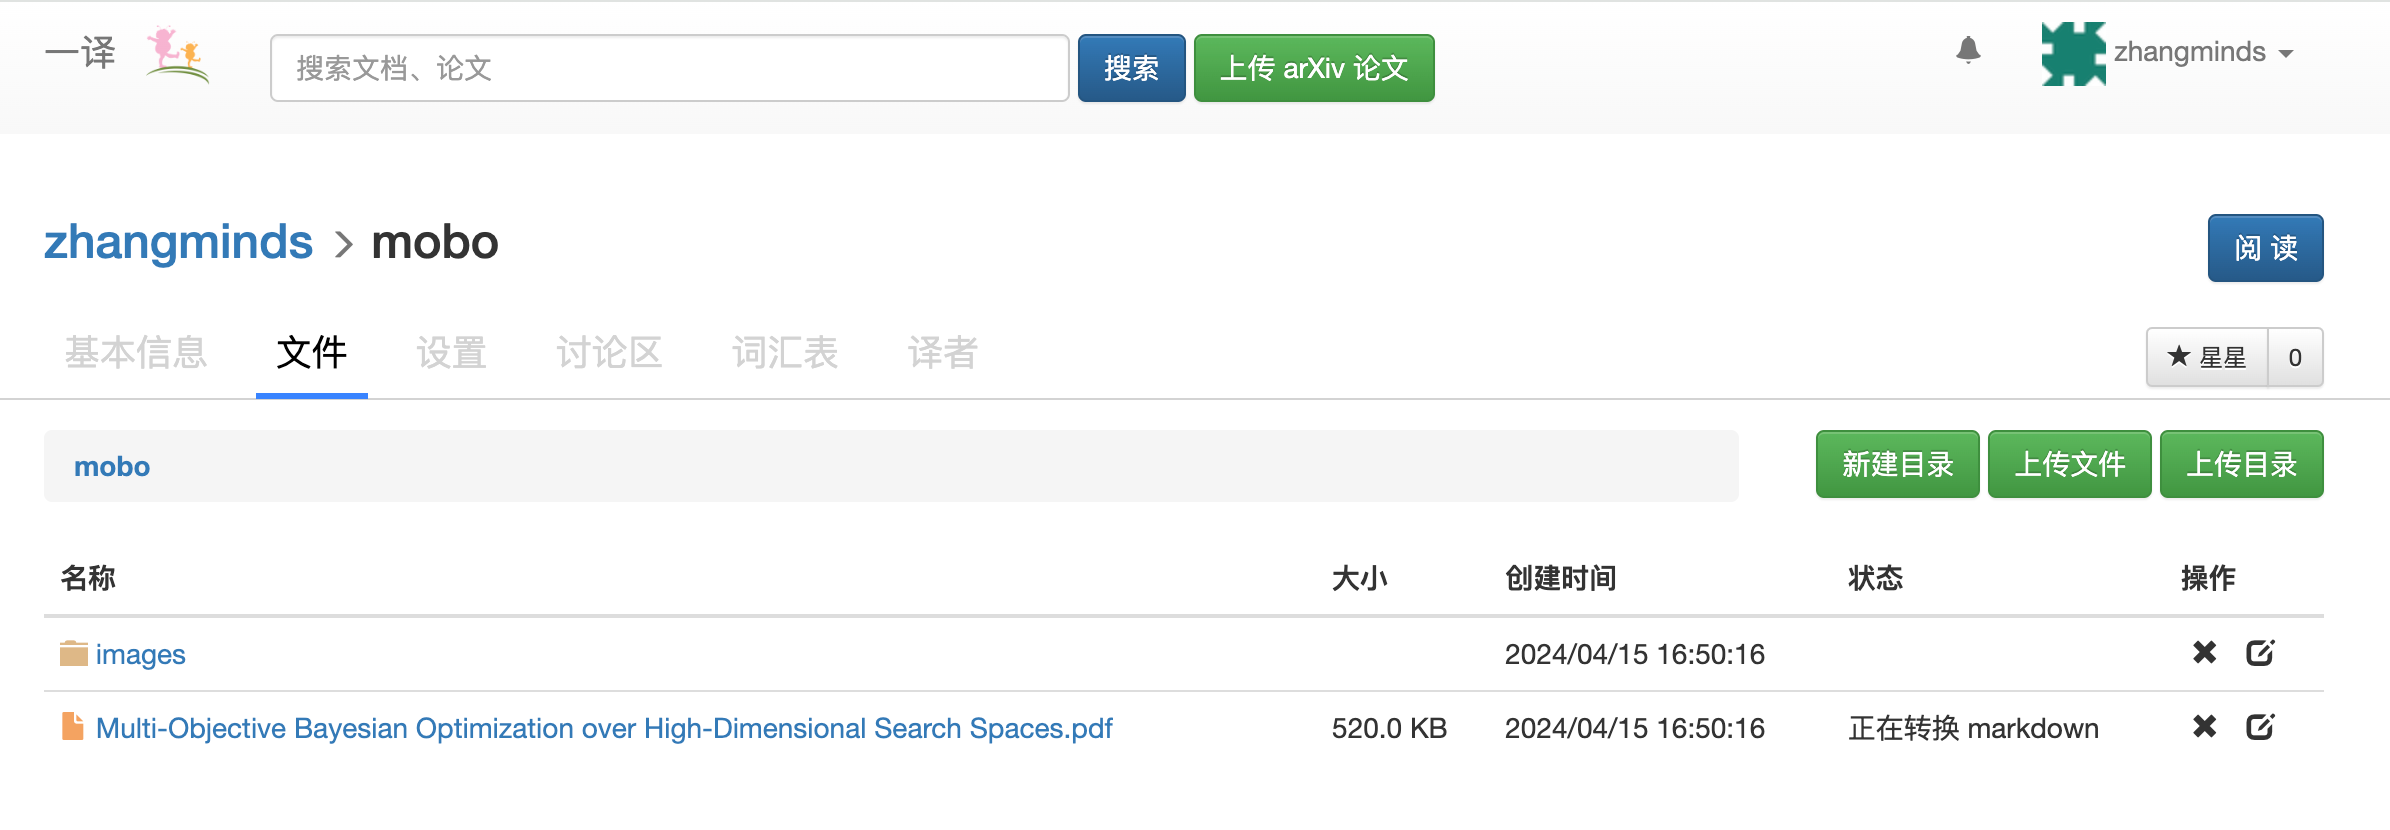This screenshot has width=2390, height=830.
Task: Edit the Multi-Objective Bayesian Optimization PDF entry
Action: [x=2260, y=727]
